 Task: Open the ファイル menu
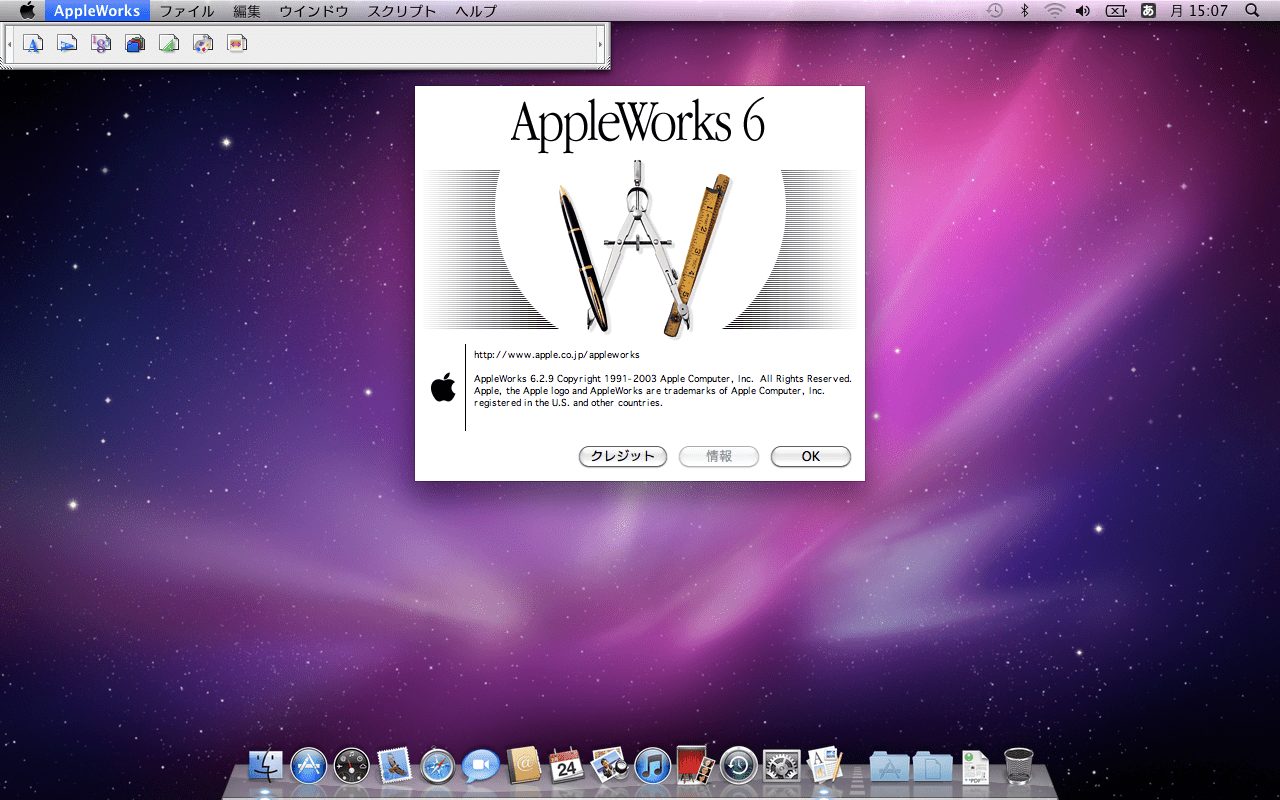click(x=187, y=11)
